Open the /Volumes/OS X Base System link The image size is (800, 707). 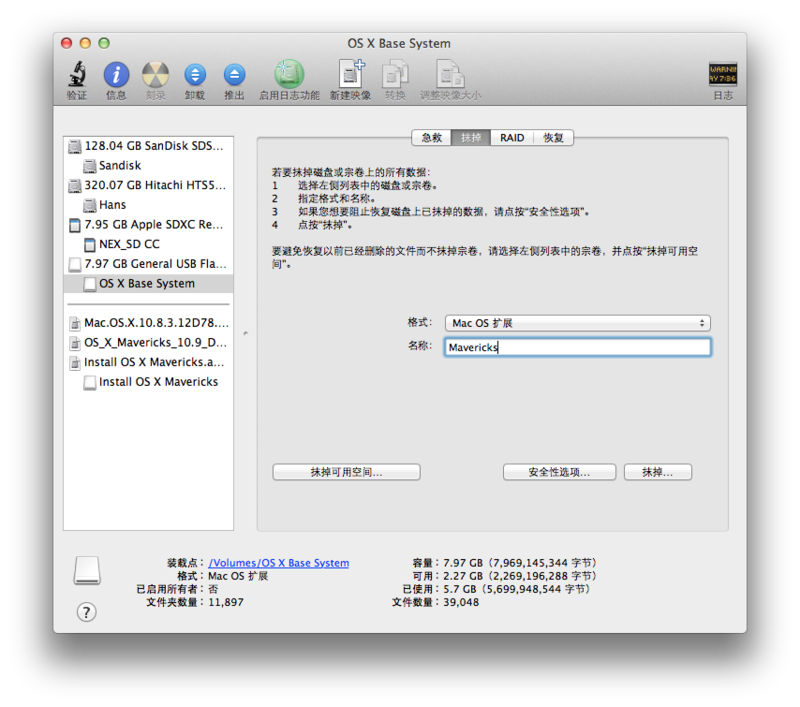(279, 563)
